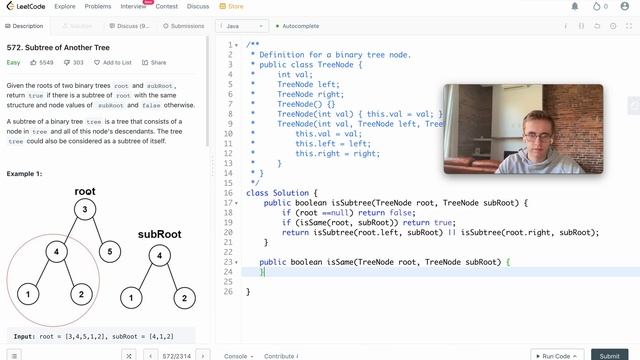This screenshot has height=360, width=640.
Task: Switch to the Submissions tab
Action: click(x=184, y=26)
